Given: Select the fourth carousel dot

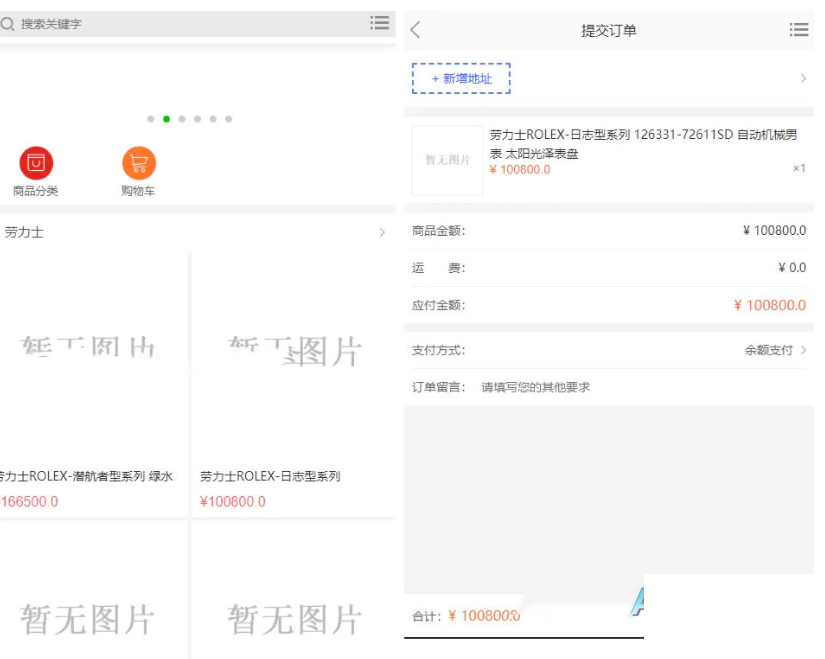Looking at the screenshot, I should (197, 119).
